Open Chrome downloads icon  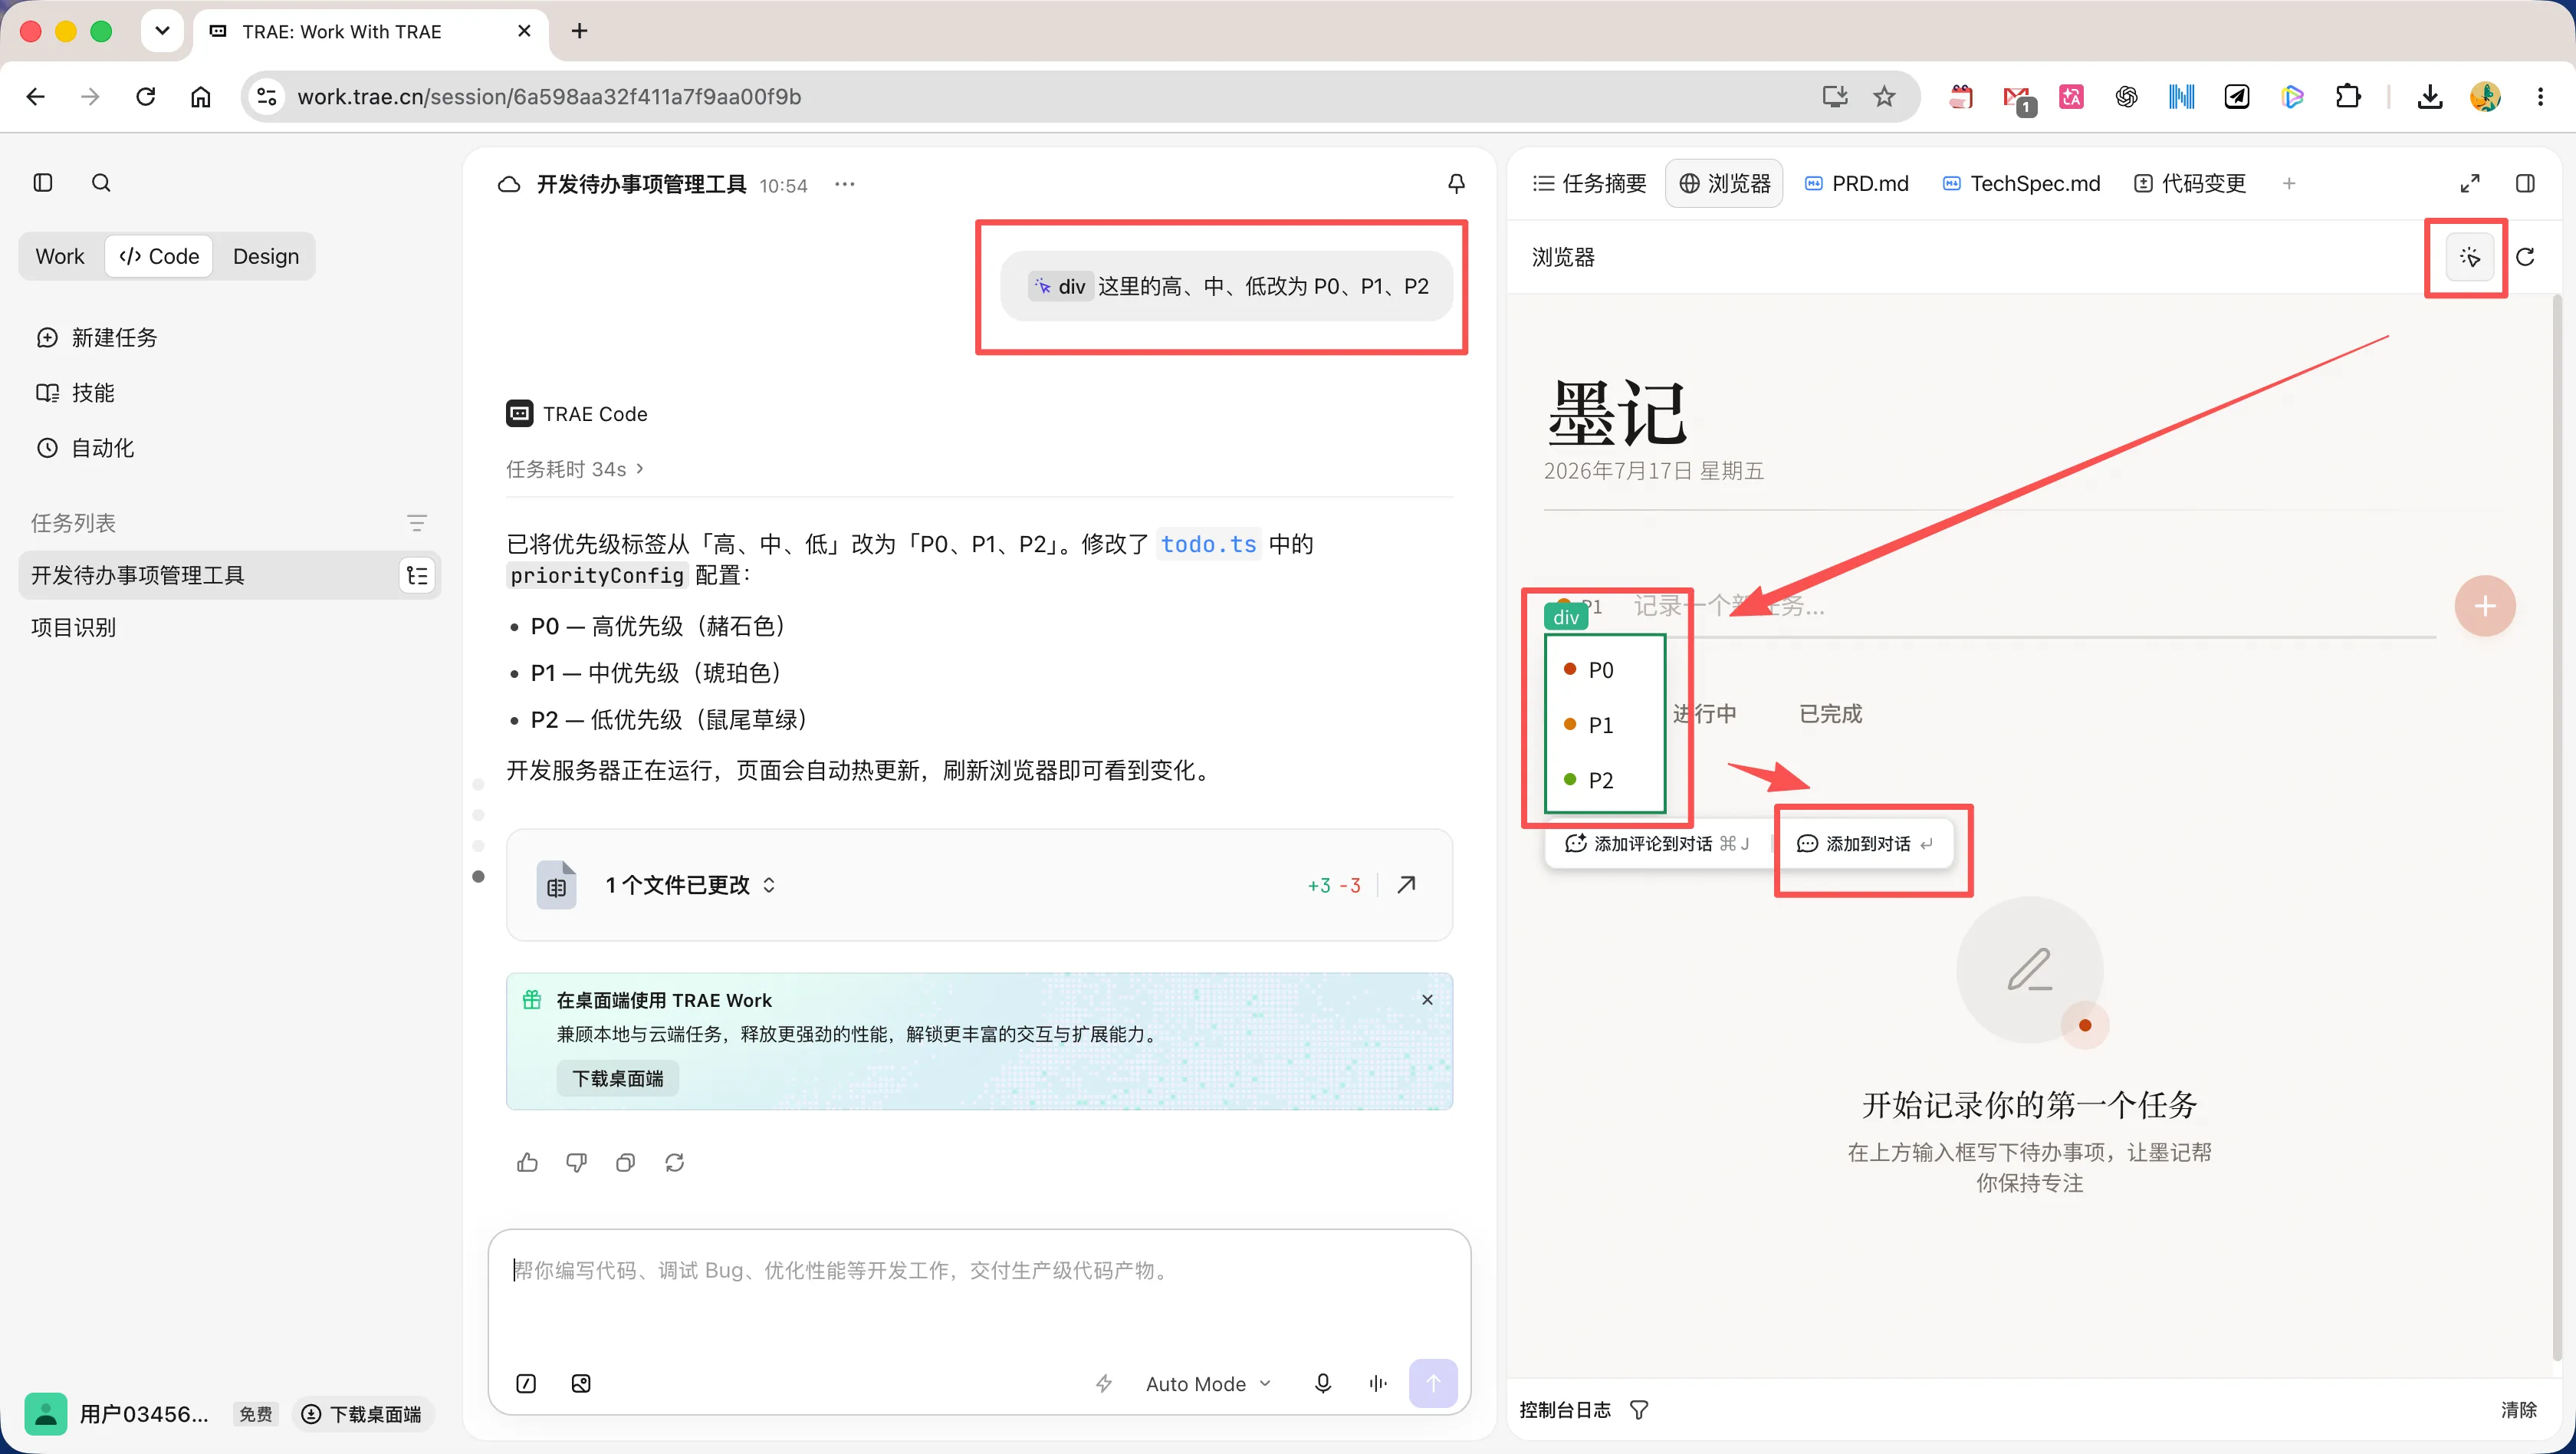[2430, 97]
